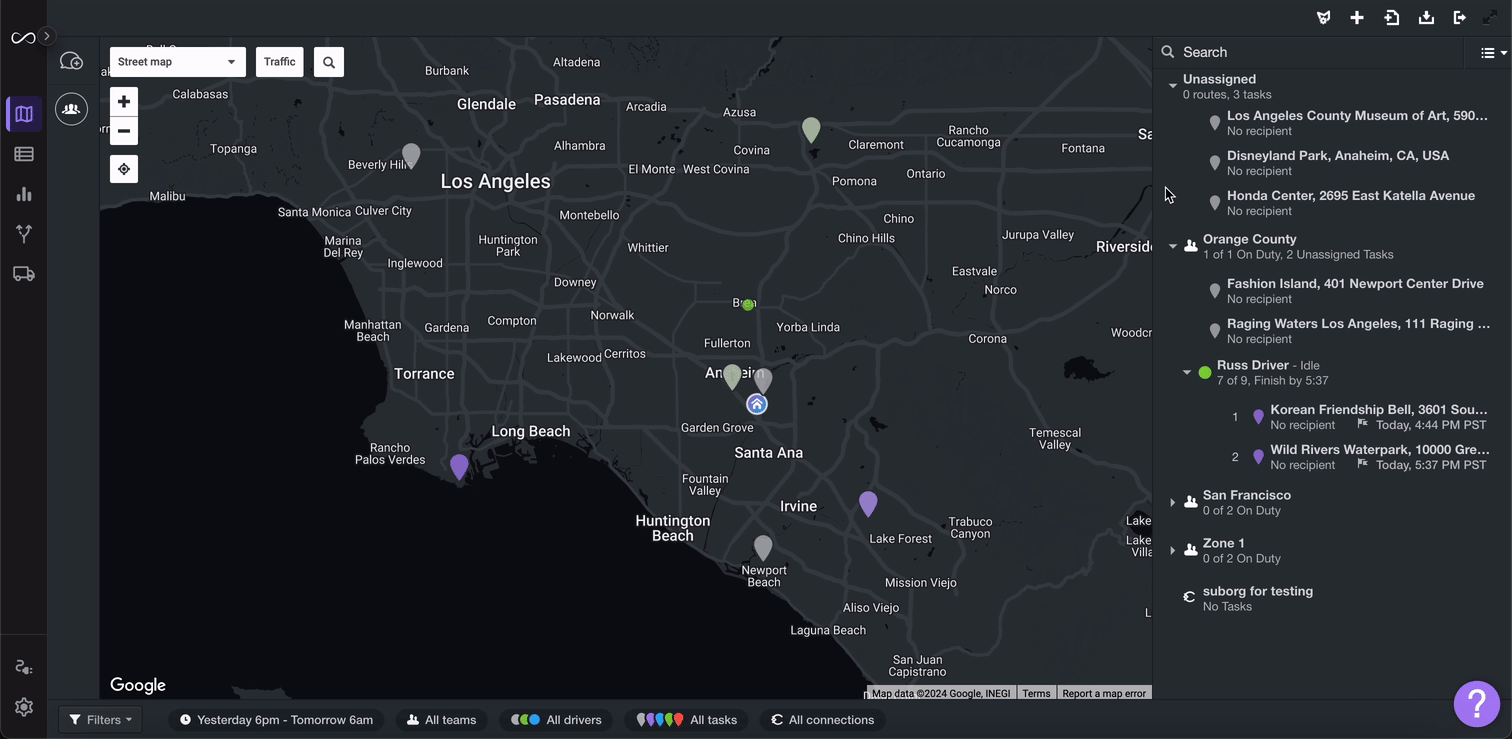Click the purple help question button
The height and width of the screenshot is (739, 1512).
coord(1477,704)
